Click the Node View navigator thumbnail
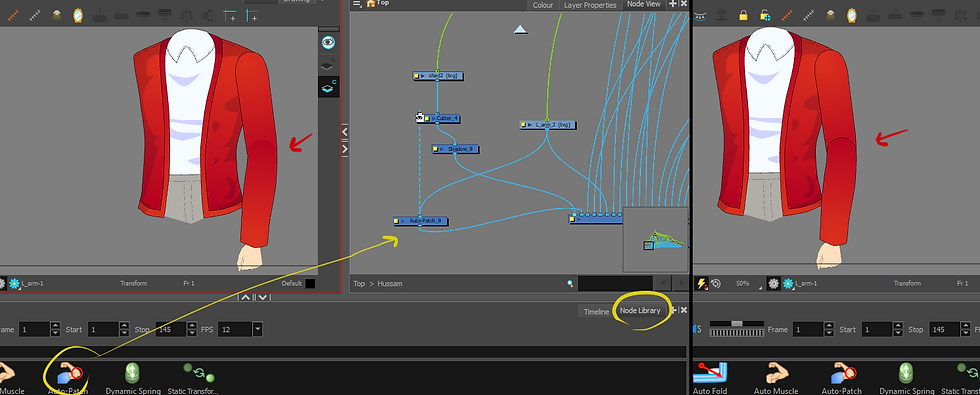This screenshot has height=395, width=980. [x=656, y=239]
